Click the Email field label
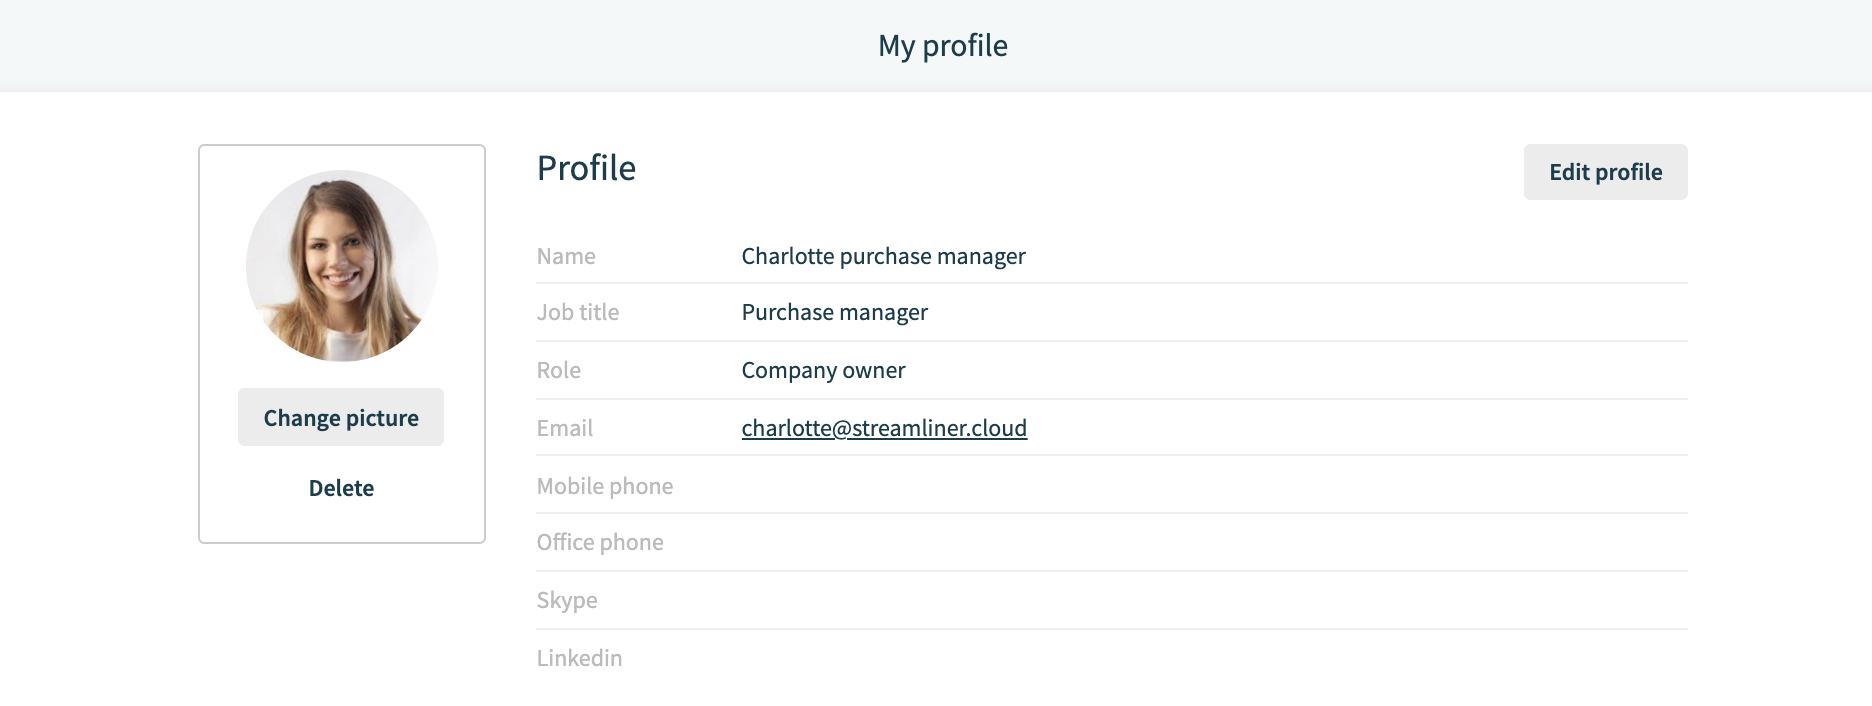Screen dimensions: 1872x706 [x=564, y=428]
